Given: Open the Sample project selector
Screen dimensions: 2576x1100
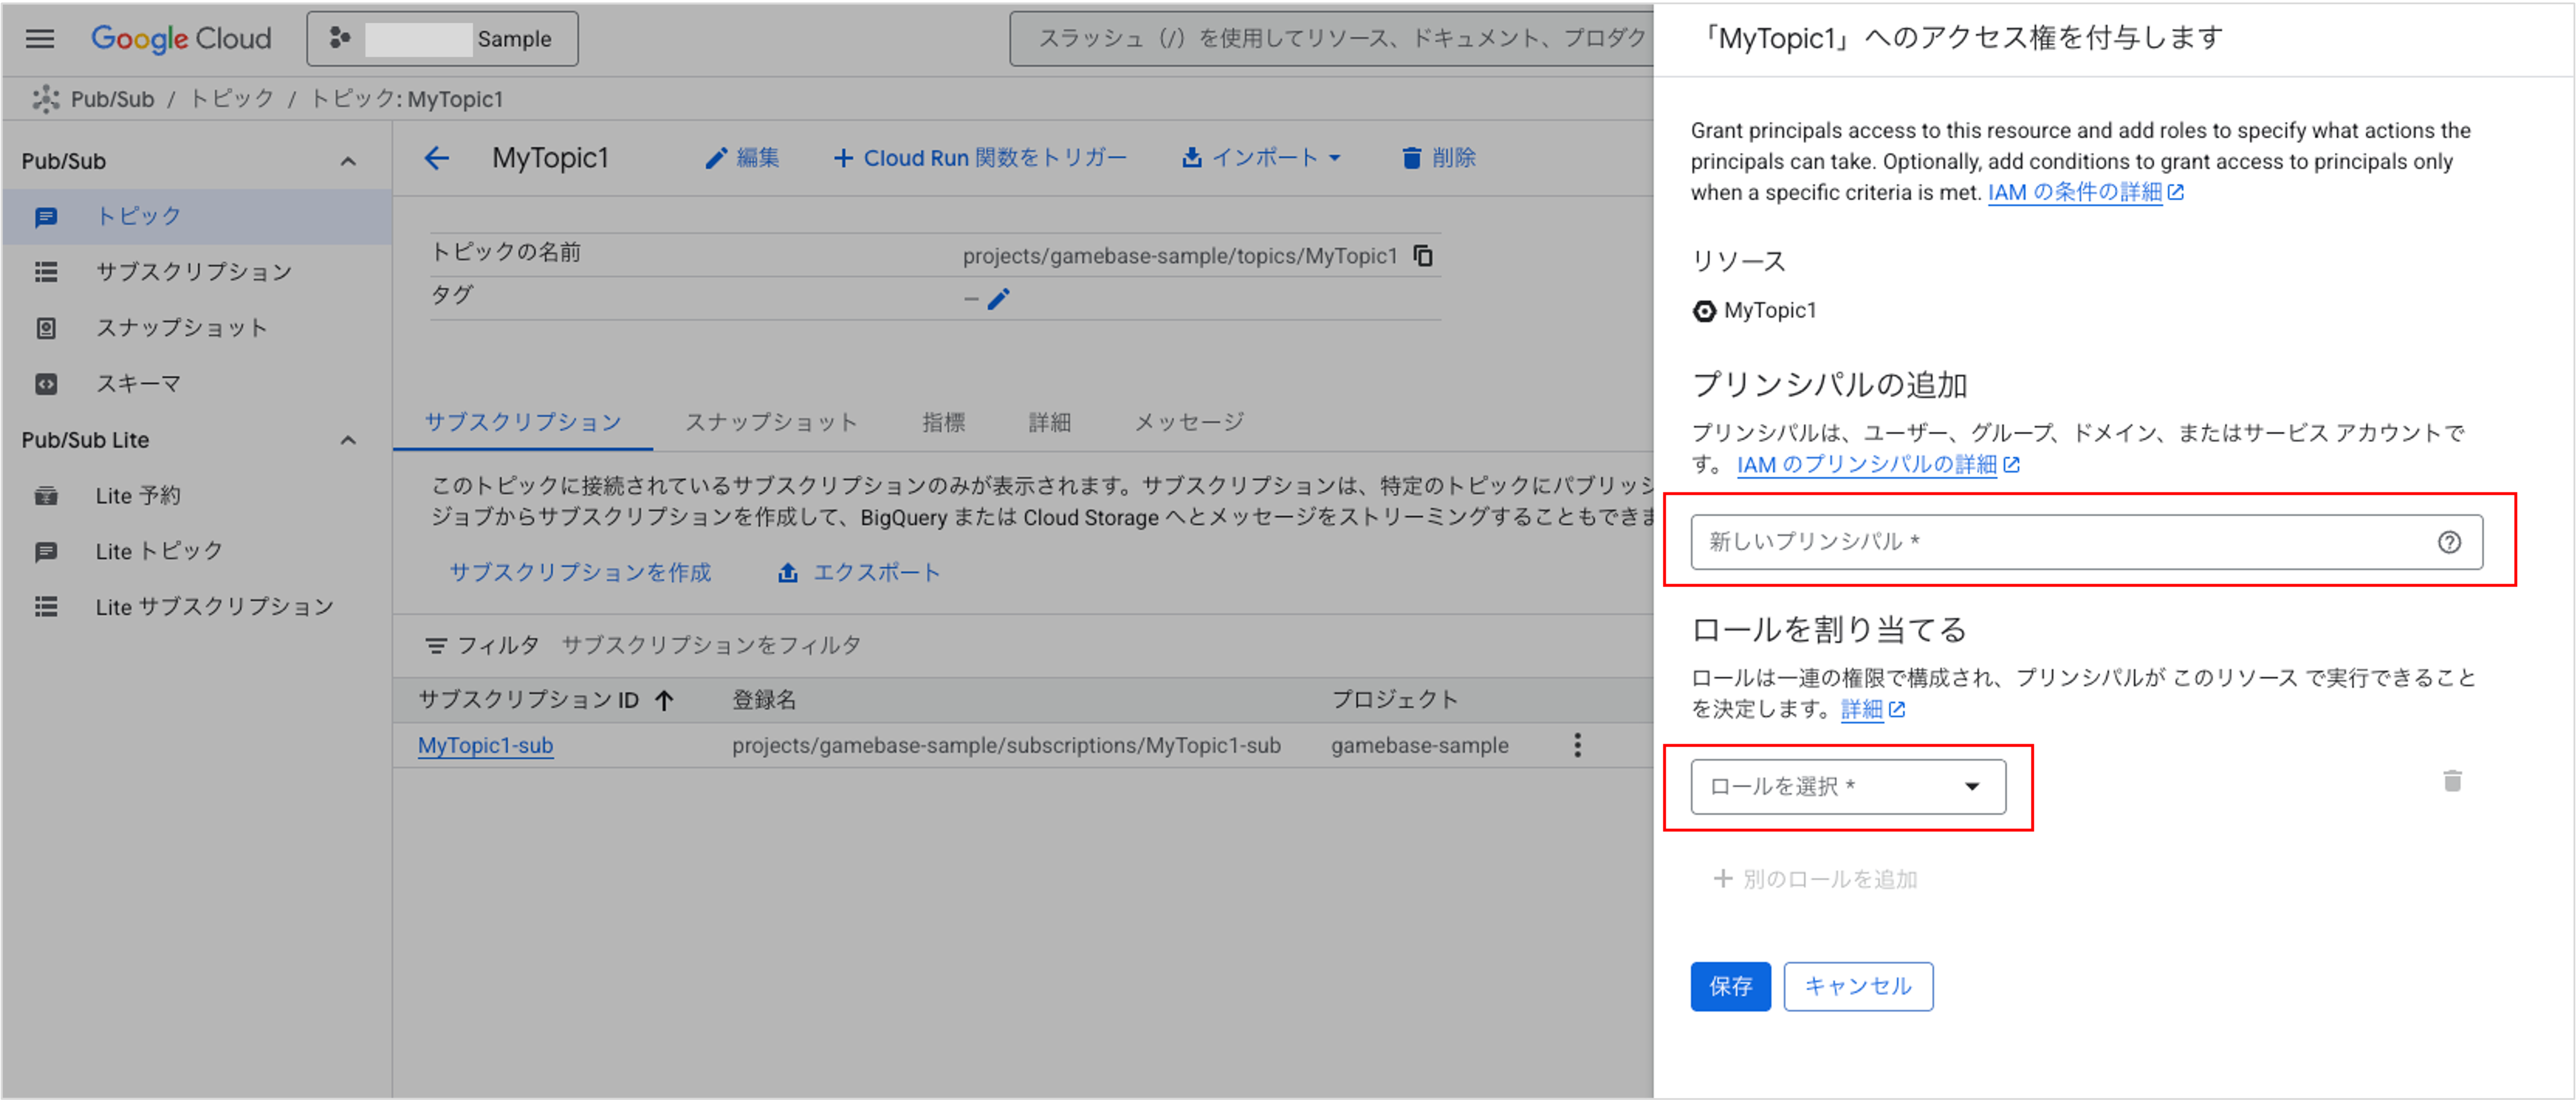Looking at the screenshot, I should [x=442, y=39].
